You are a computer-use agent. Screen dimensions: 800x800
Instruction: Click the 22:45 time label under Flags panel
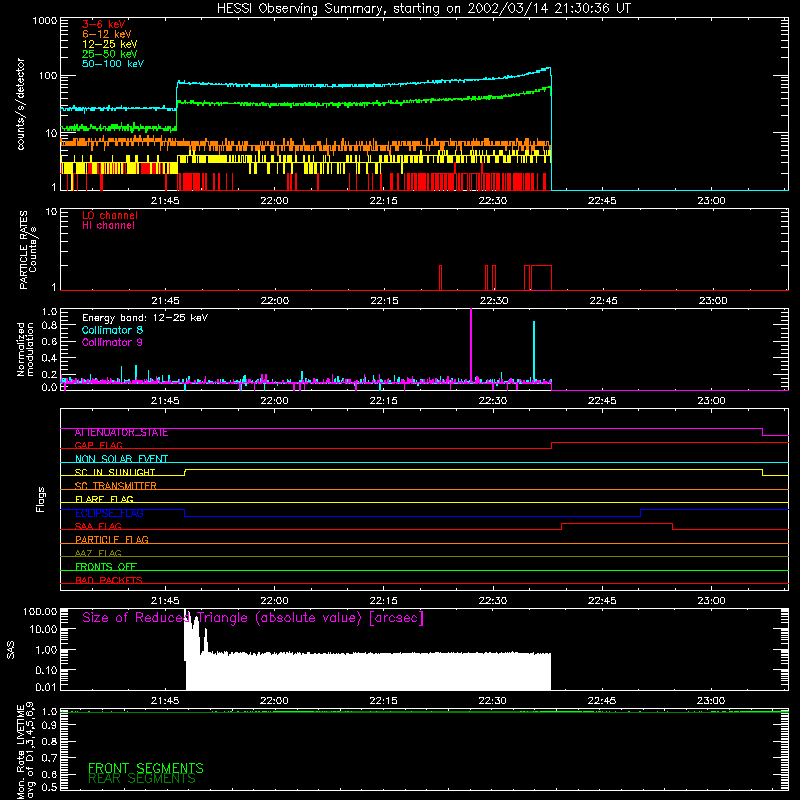click(602, 601)
